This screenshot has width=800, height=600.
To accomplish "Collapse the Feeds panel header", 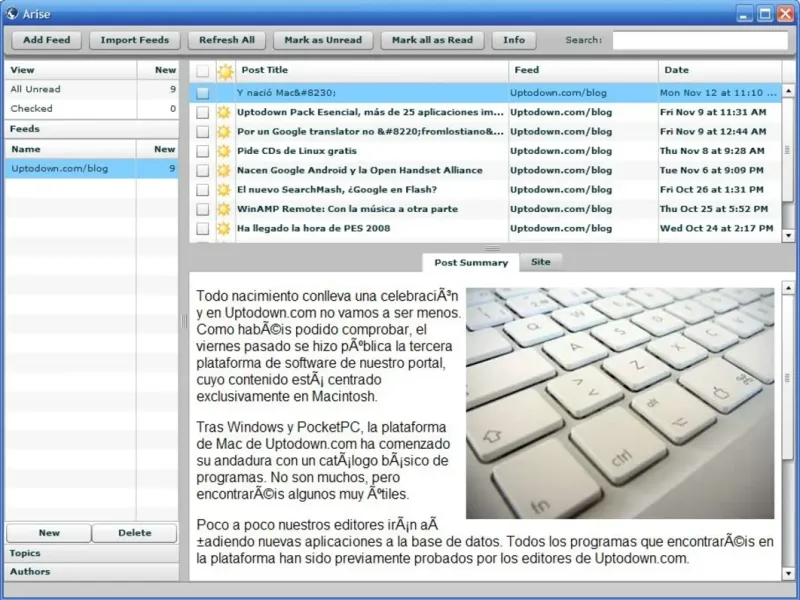I will pyautogui.click(x=91, y=129).
